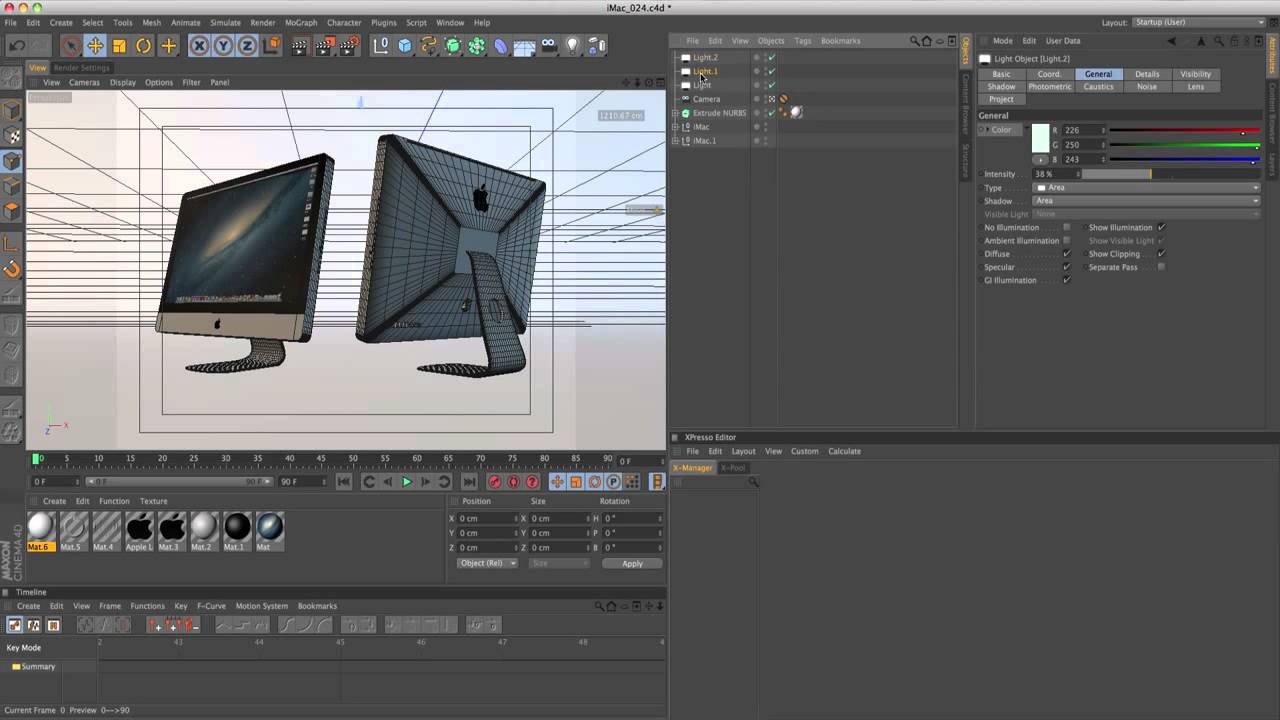
Task: Select the Mat.1 black material
Action: point(236,531)
